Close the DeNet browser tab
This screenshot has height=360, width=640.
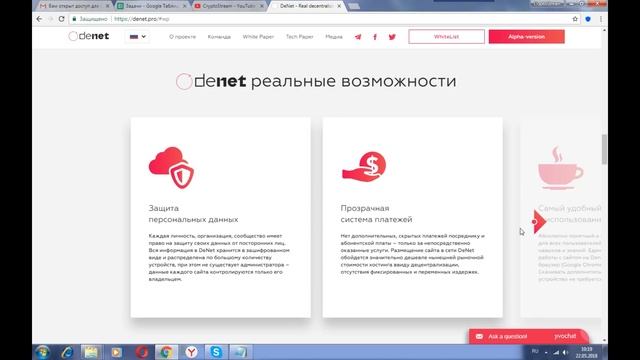[339, 6]
